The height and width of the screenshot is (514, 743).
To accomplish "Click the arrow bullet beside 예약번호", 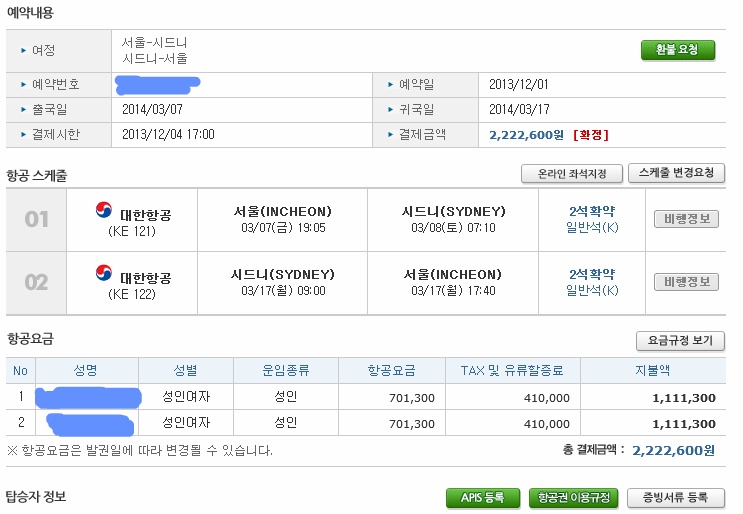I will 23,85.
